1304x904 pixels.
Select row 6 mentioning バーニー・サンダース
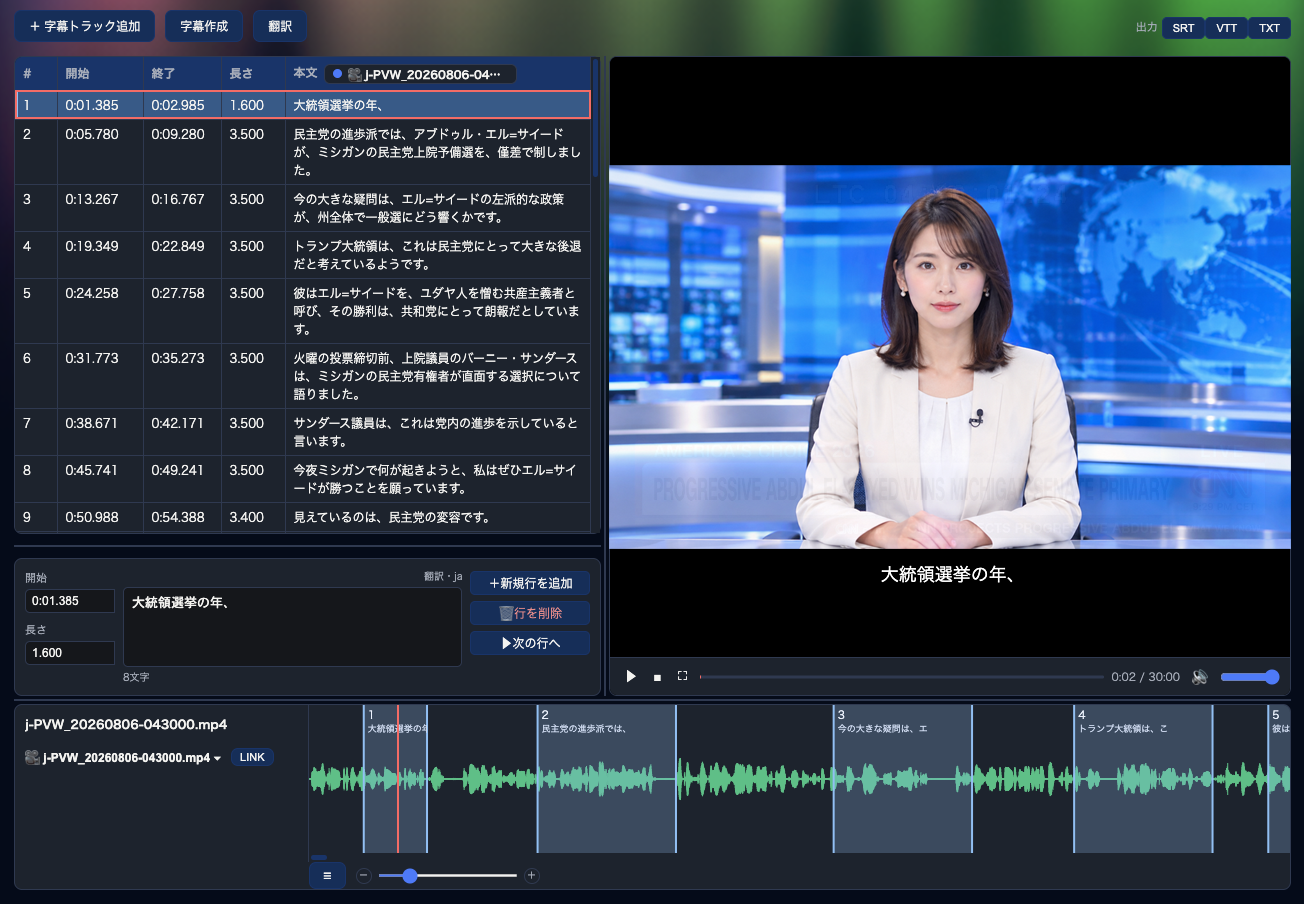coord(302,376)
